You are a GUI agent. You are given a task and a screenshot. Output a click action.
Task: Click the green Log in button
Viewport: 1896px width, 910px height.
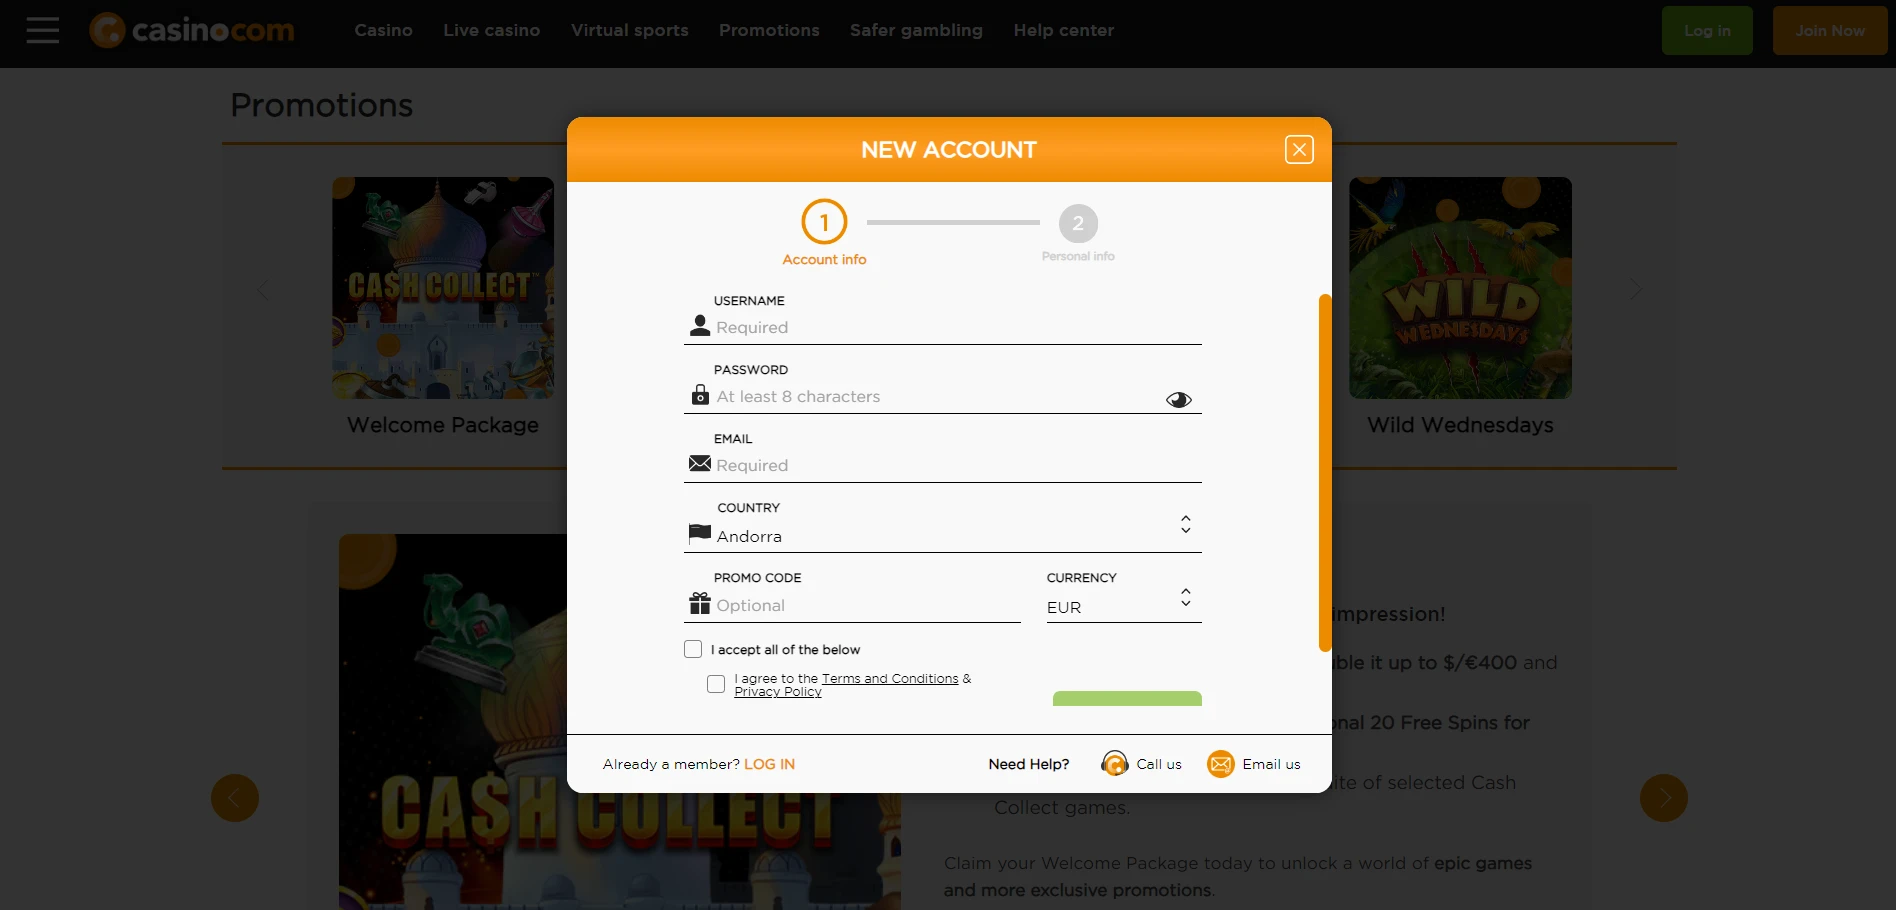click(1707, 30)
